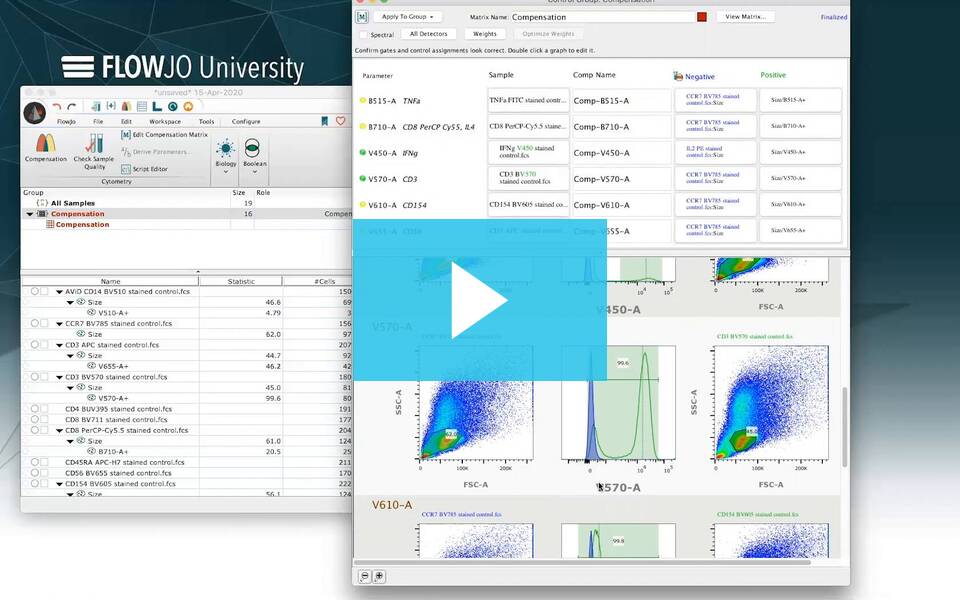Open the File ribbon tab

click(x=98, y=122)
